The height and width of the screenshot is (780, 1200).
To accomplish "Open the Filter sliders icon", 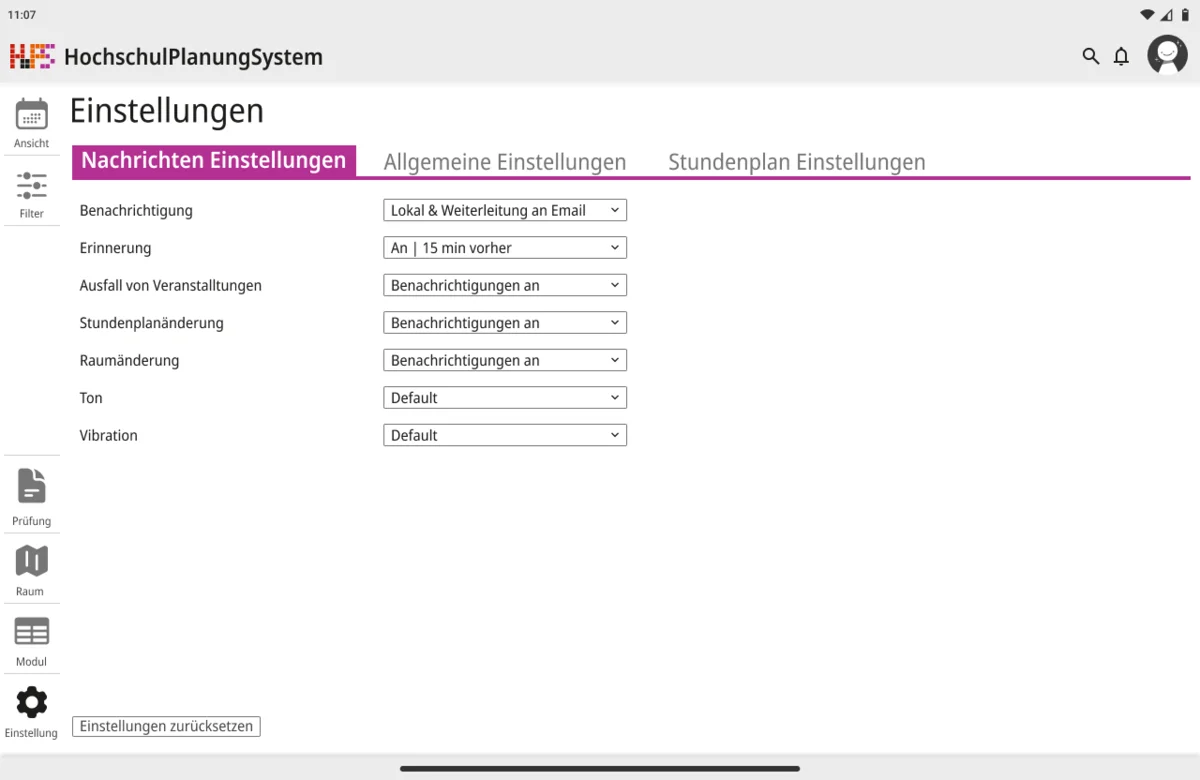I will coord(31,186).
